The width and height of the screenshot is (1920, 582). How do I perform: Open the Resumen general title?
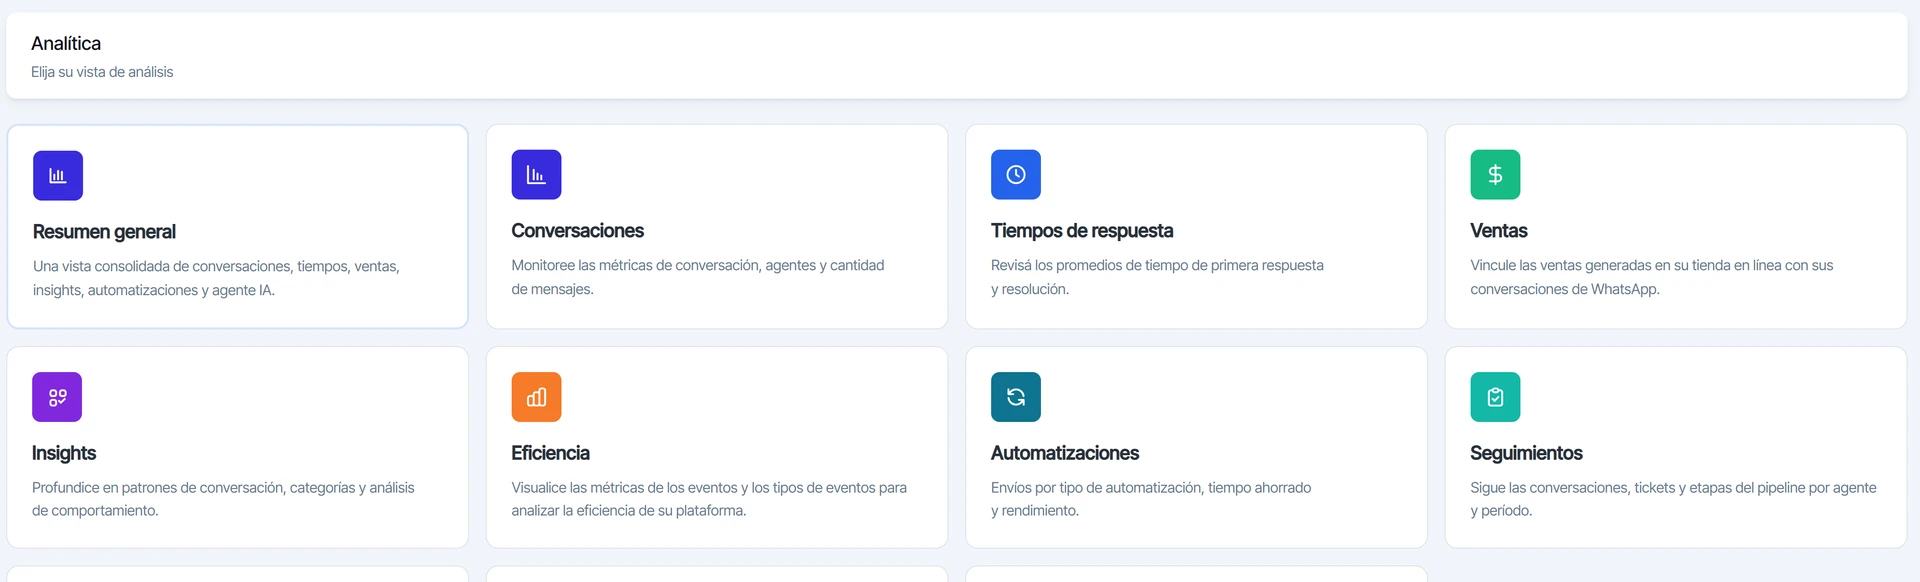104,232
